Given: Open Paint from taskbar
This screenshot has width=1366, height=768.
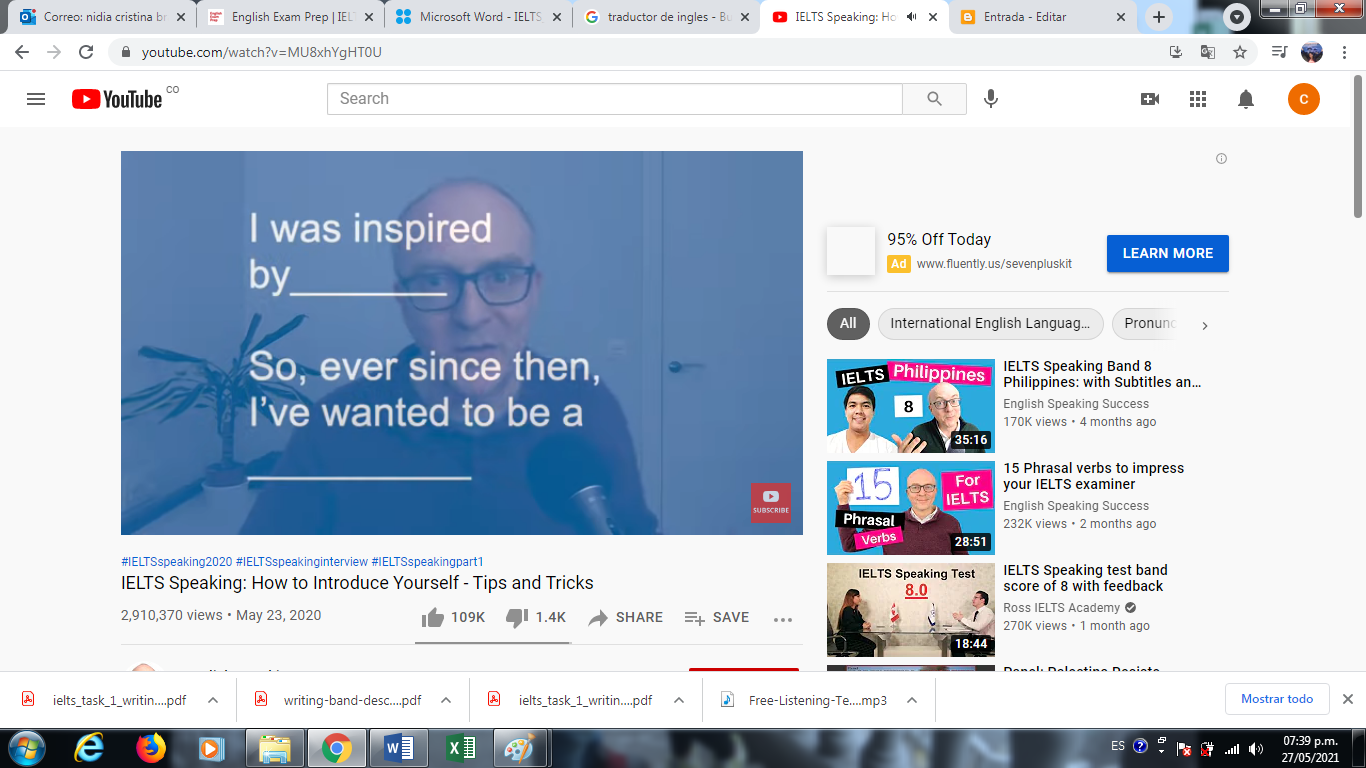Looking at the screenshot, I should [521, 748].
